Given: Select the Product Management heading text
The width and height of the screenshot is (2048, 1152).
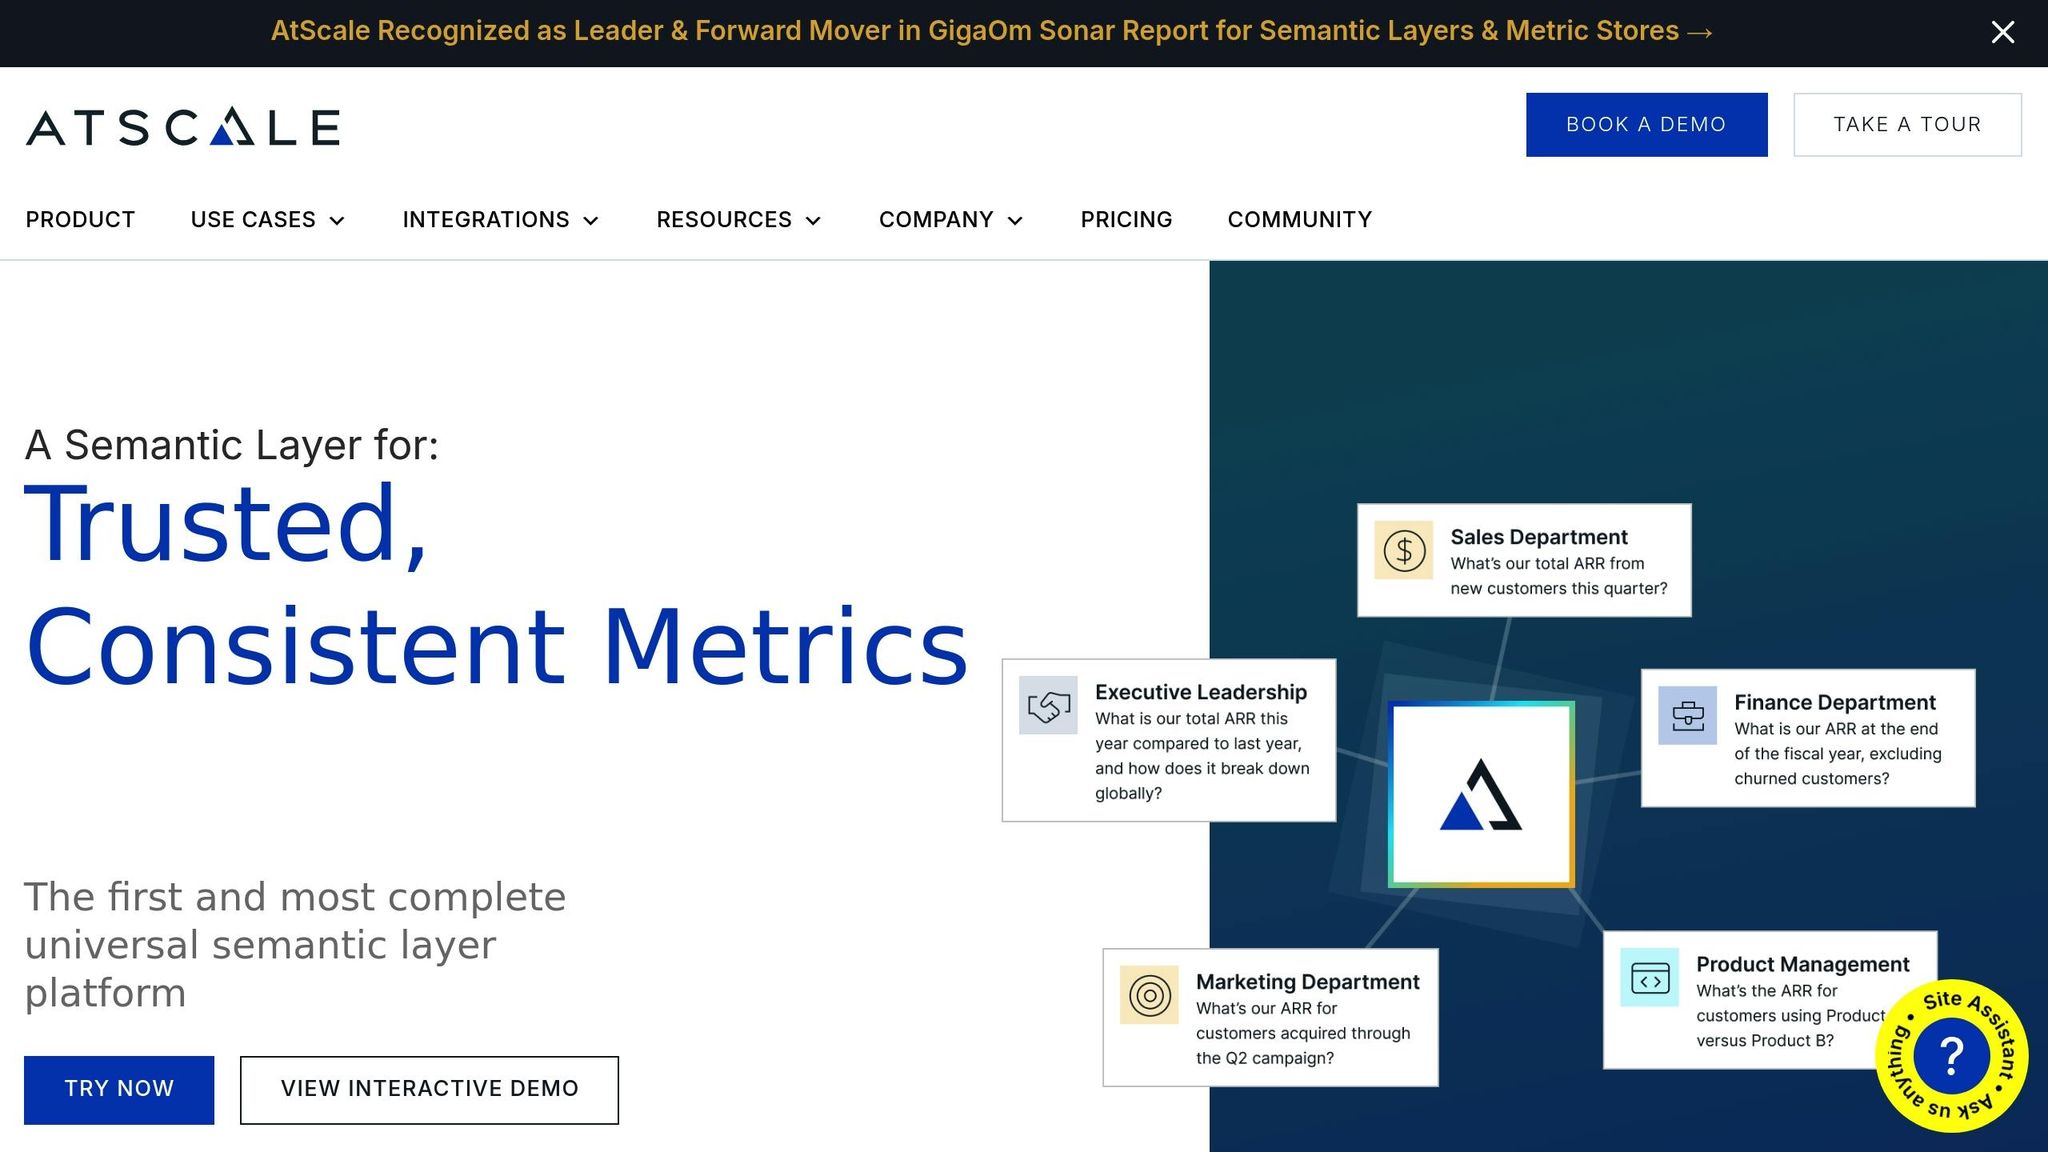Looking at the screenshot, I should click(1803, 964).
